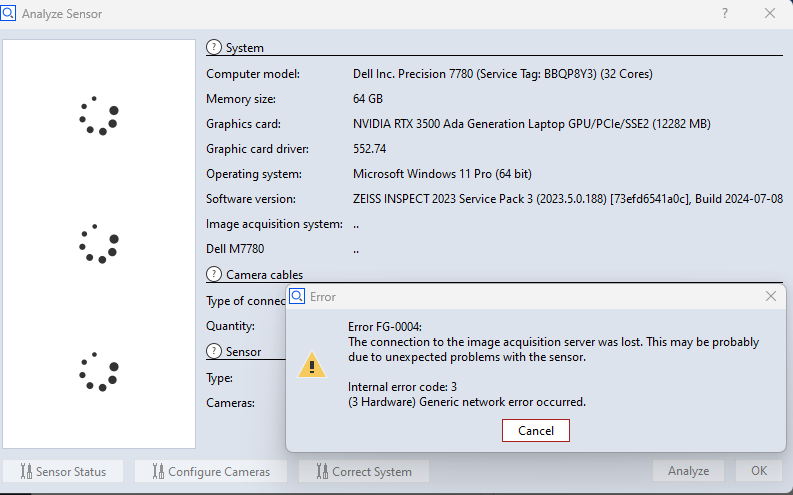Start the Analyze button
793x495 pixels.
click(688, 471)
